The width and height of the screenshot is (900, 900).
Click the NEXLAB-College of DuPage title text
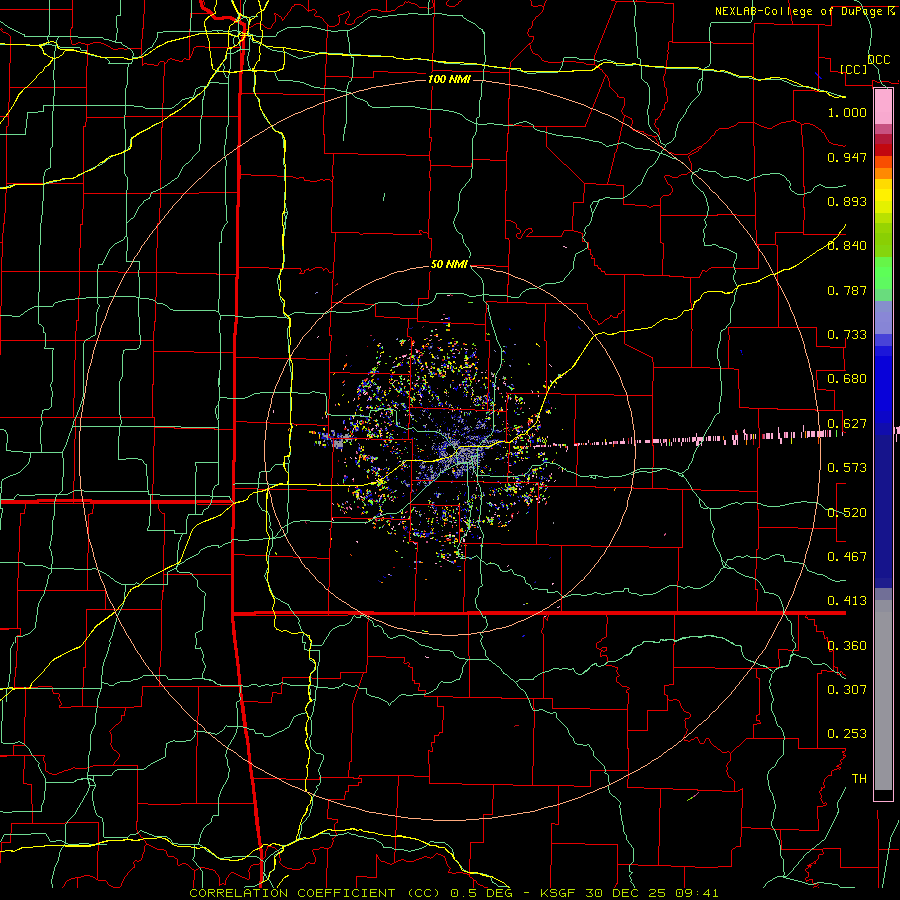click(x=804, y=11)
